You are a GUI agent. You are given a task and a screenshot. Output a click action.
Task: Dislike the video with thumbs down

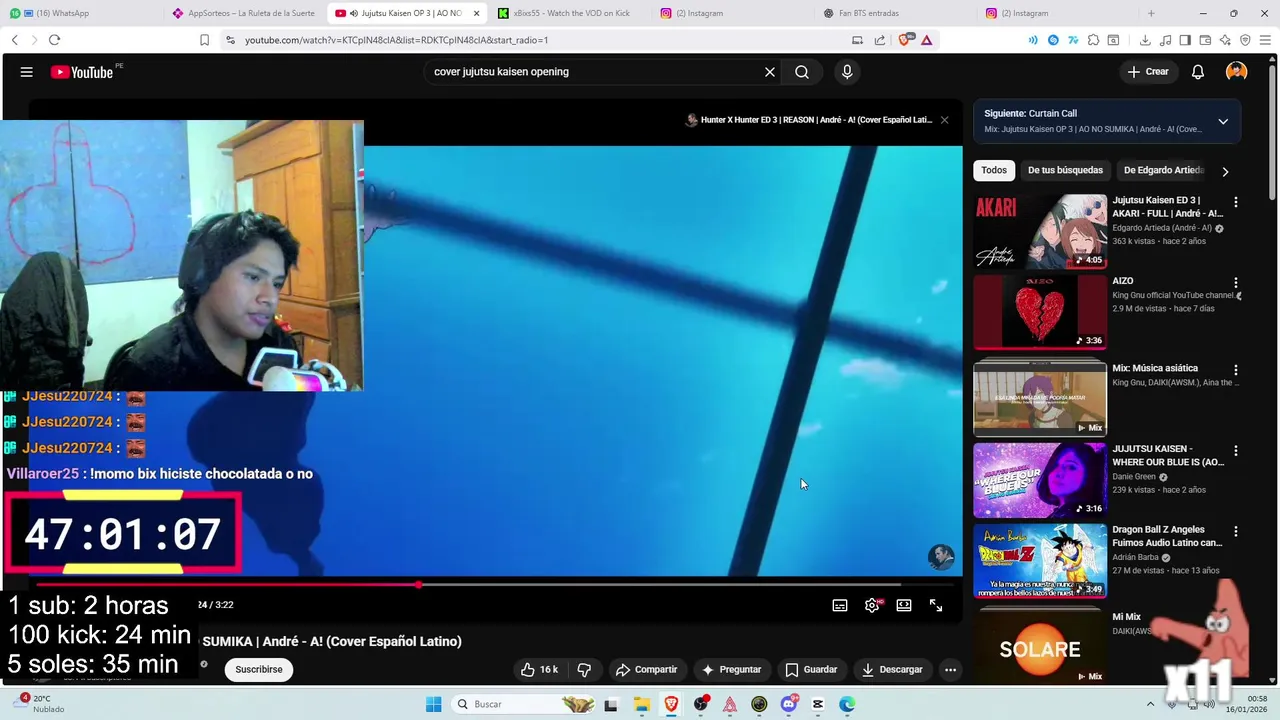click(584, 670)
